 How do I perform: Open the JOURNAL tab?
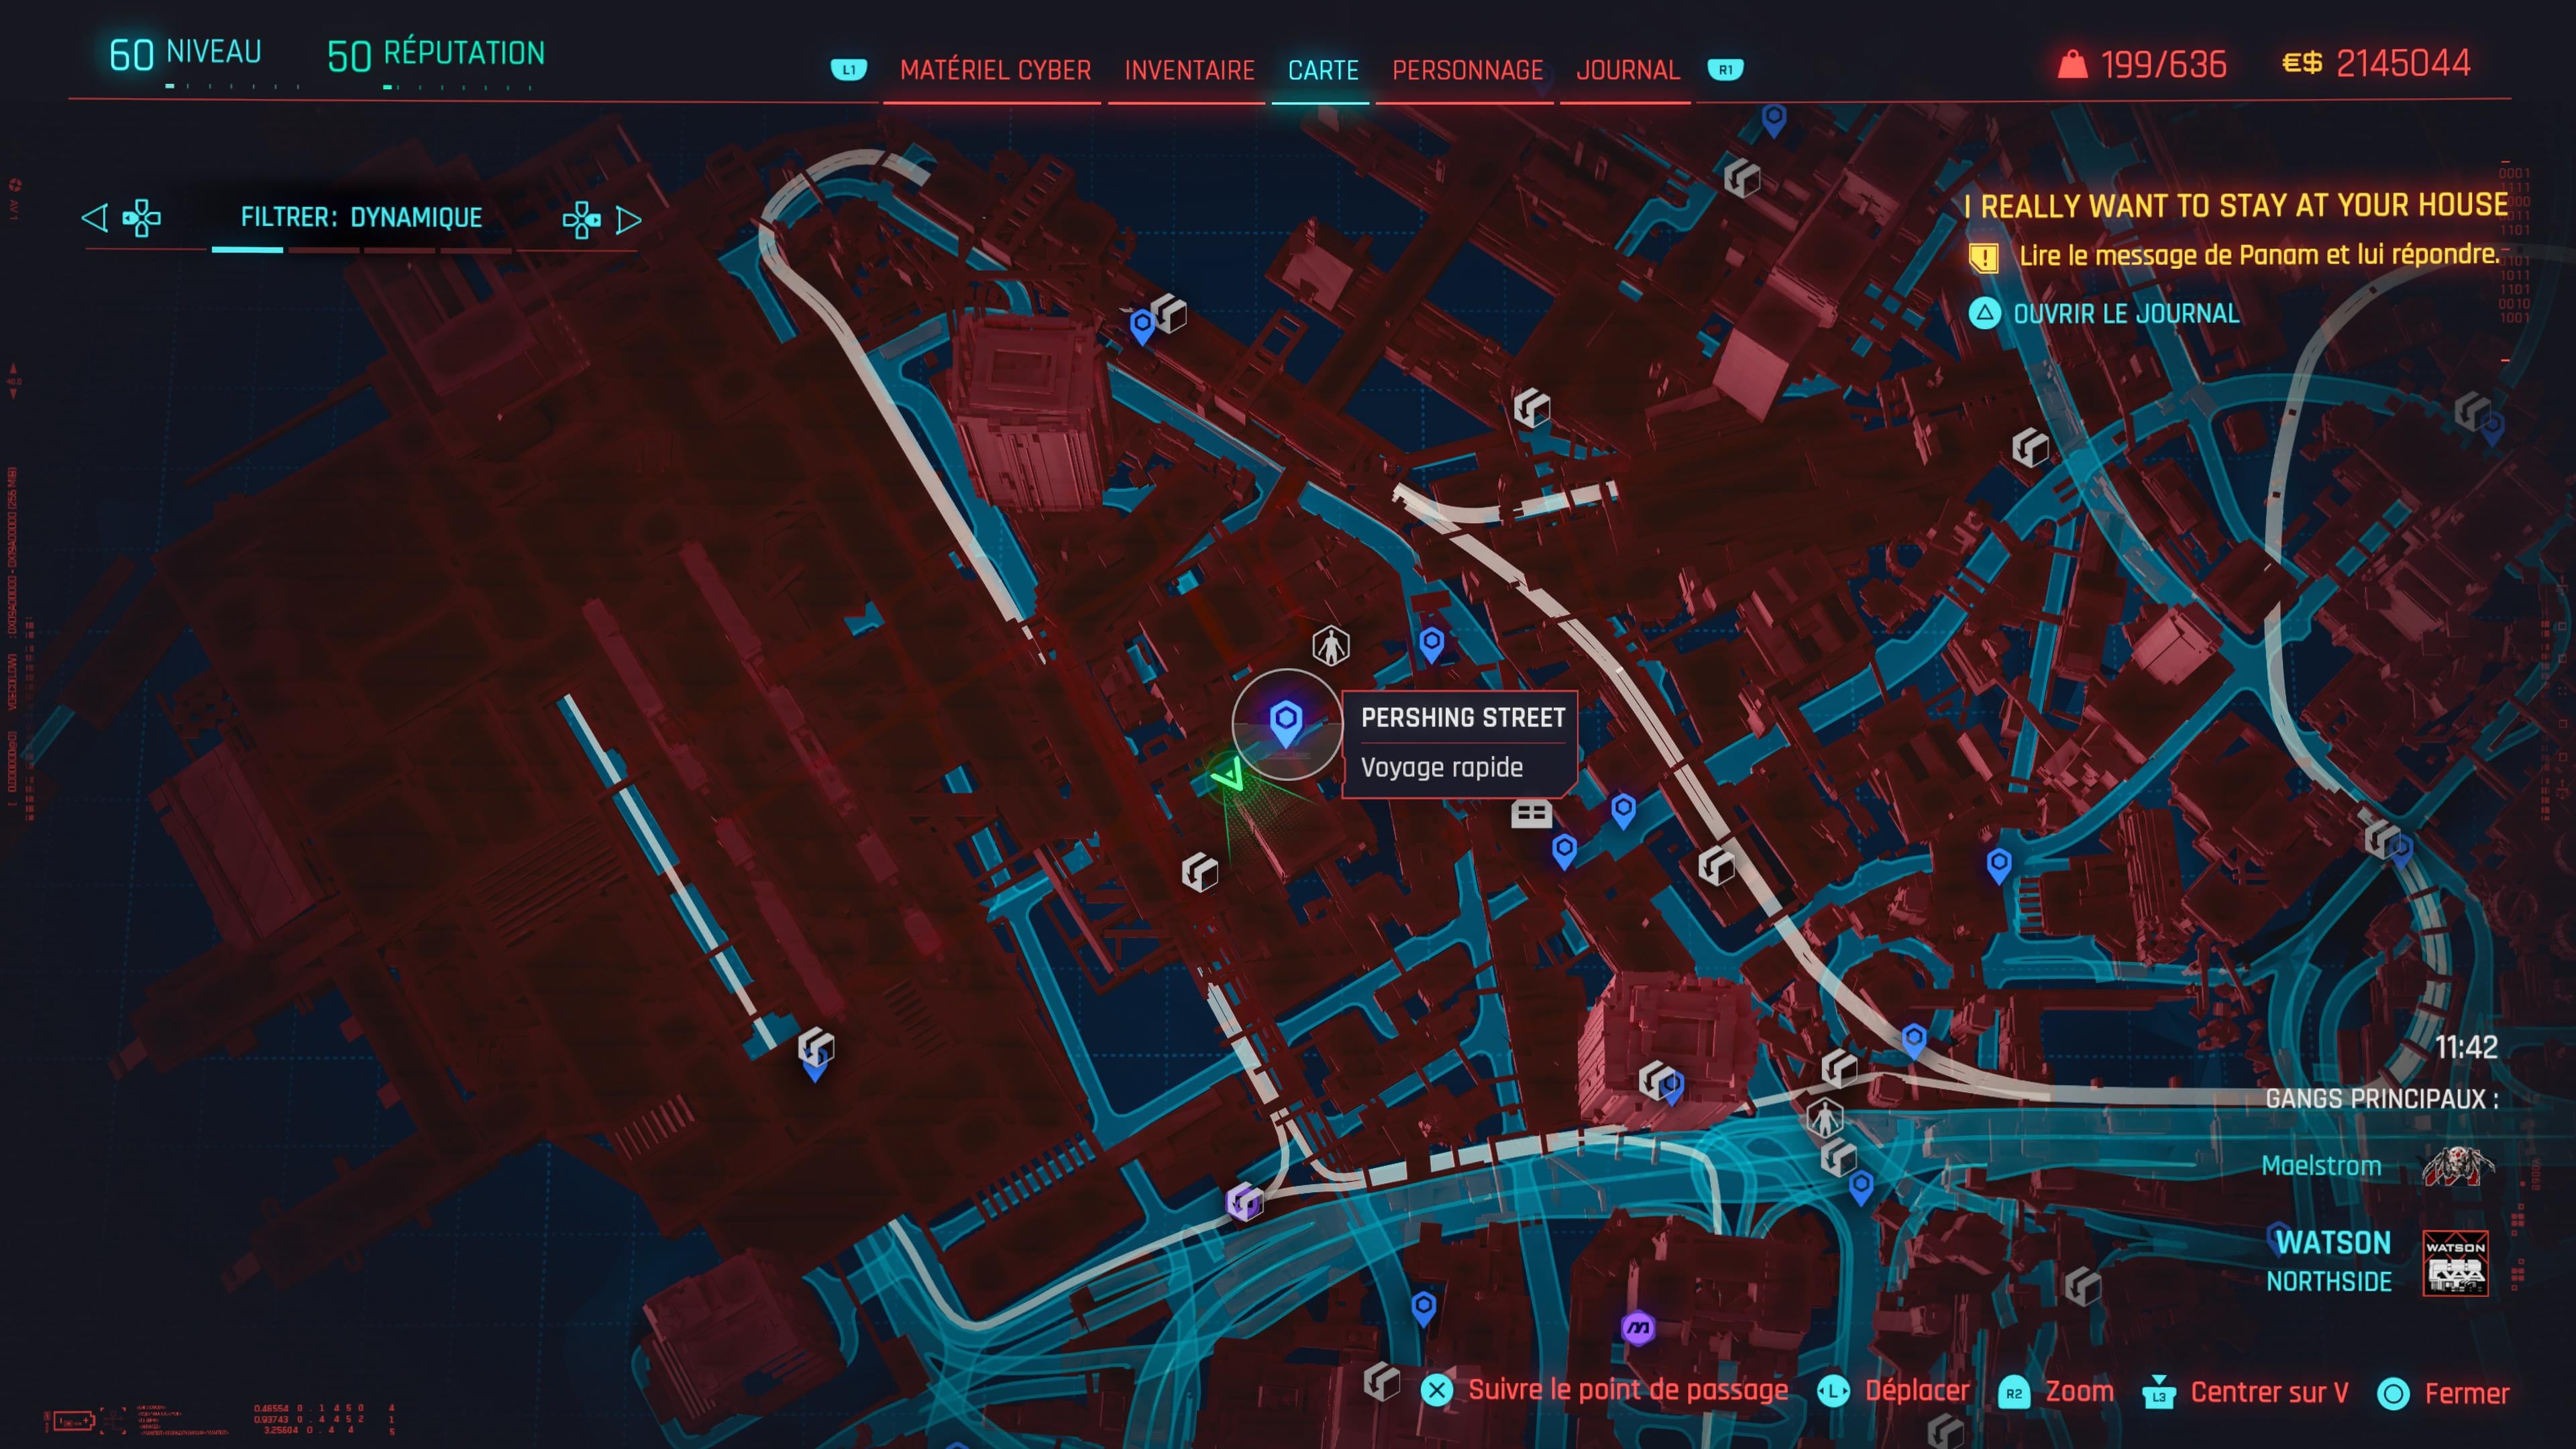tap(1627, 70)
